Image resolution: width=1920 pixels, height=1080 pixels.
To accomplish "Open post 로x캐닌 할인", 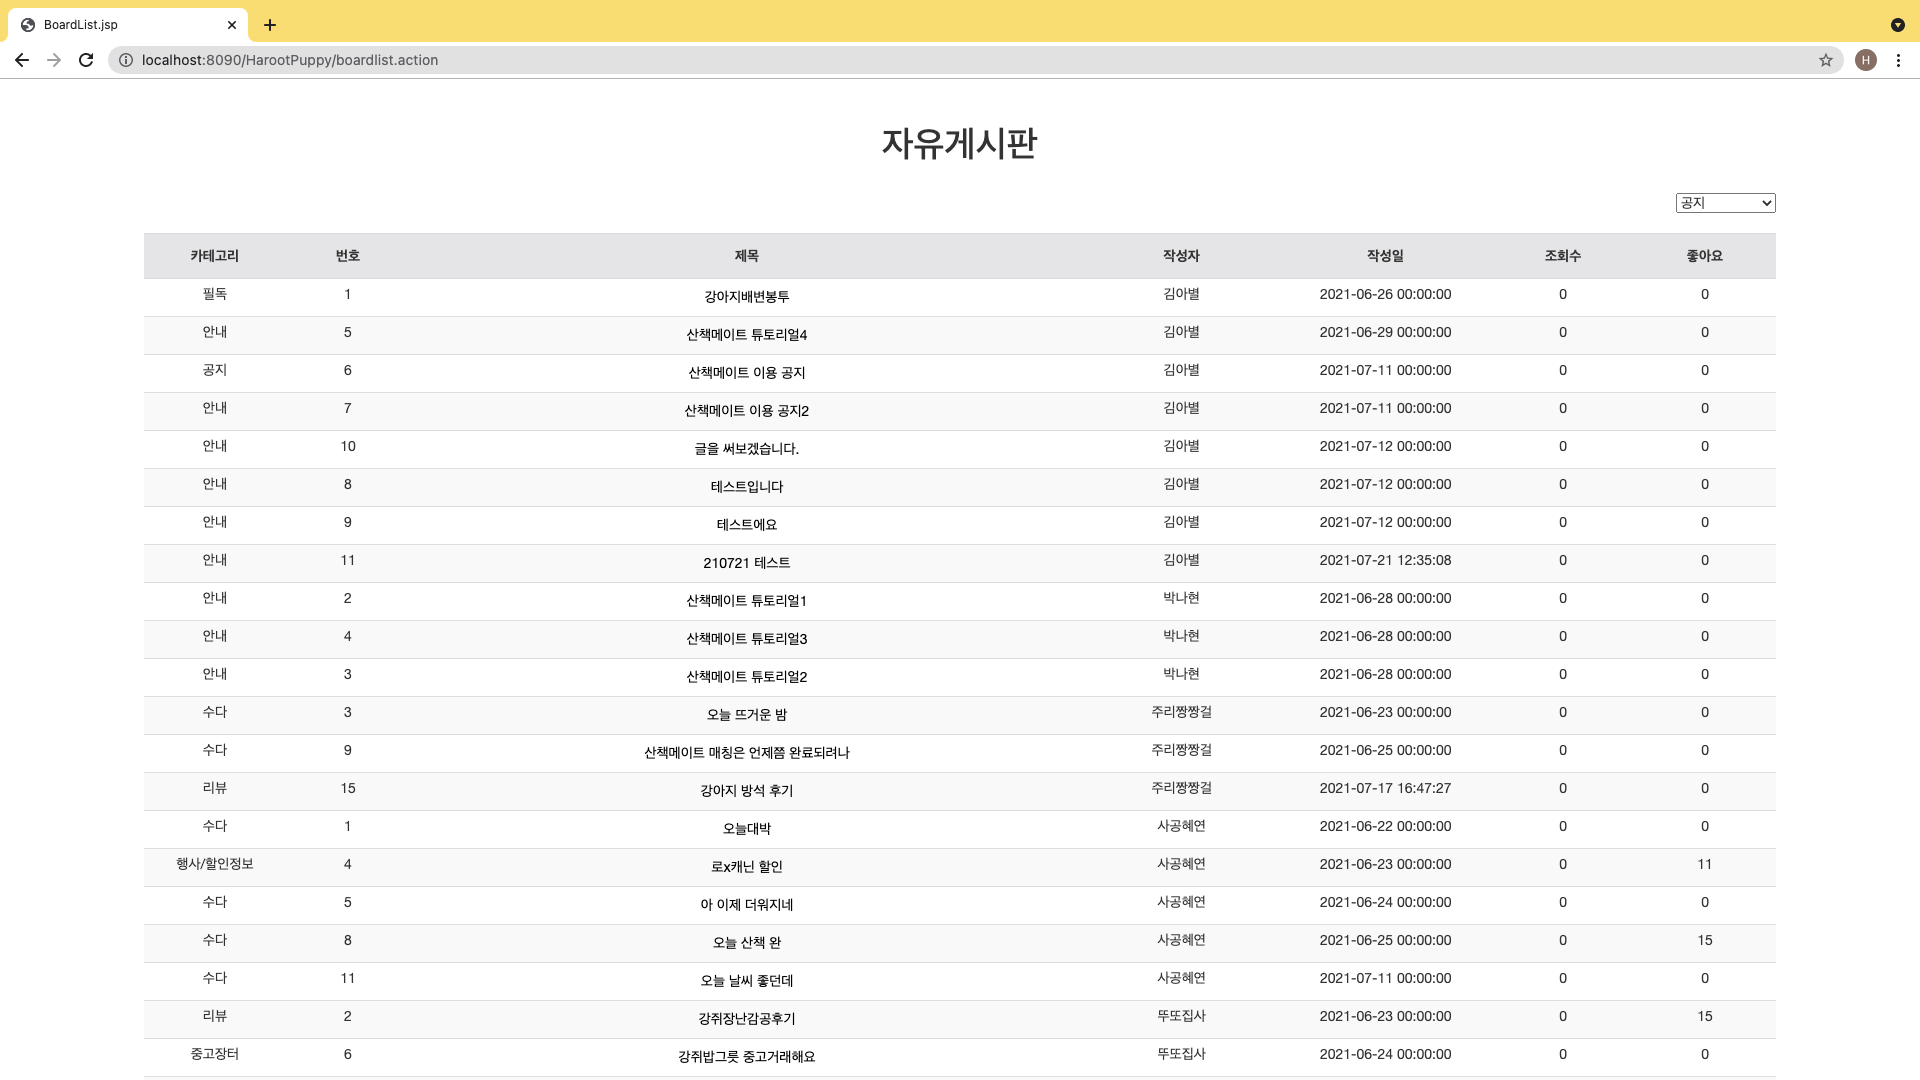I will click(x=746, y=867).
